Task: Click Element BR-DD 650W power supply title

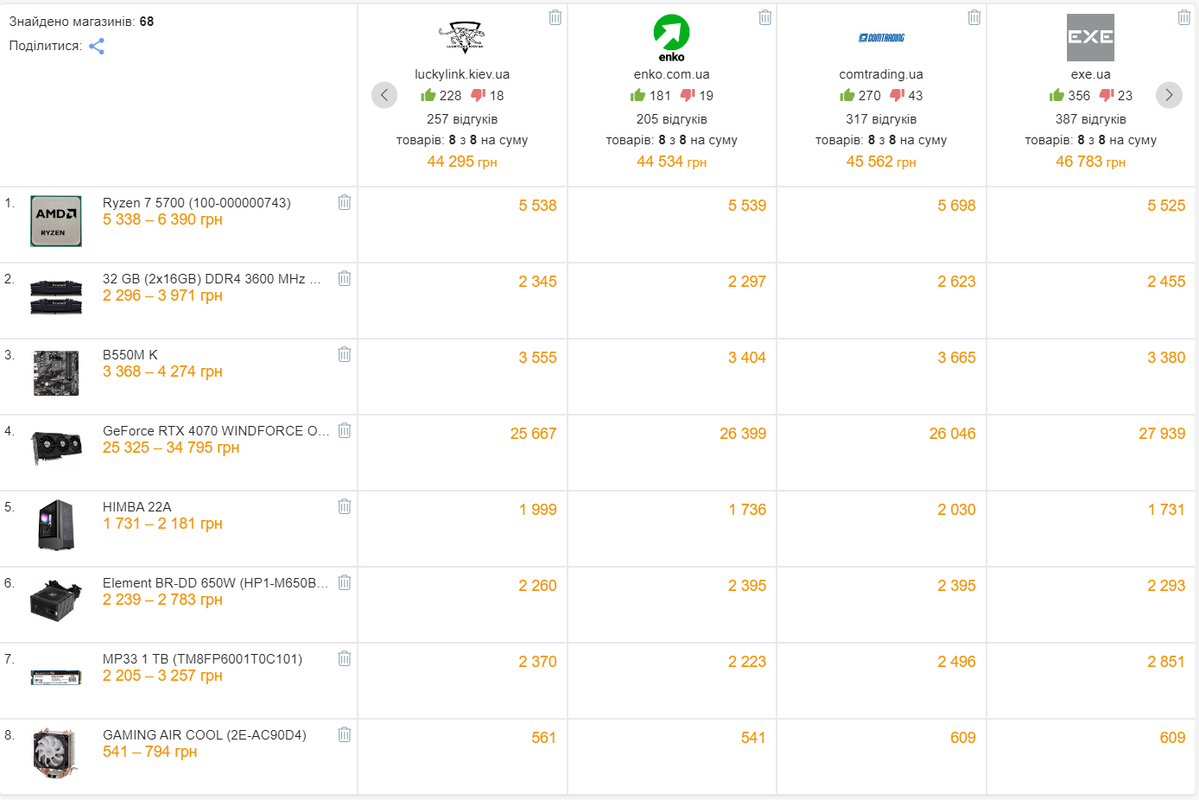Action: click(x=216, y=583)
